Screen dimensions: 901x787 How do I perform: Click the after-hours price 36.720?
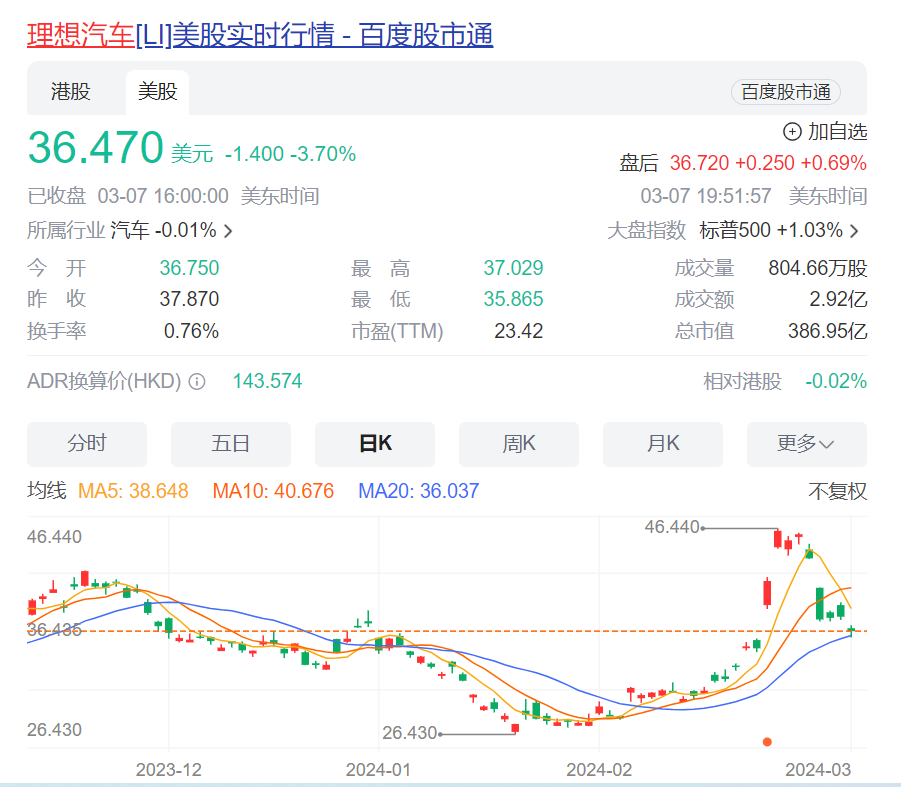point(699,163)
